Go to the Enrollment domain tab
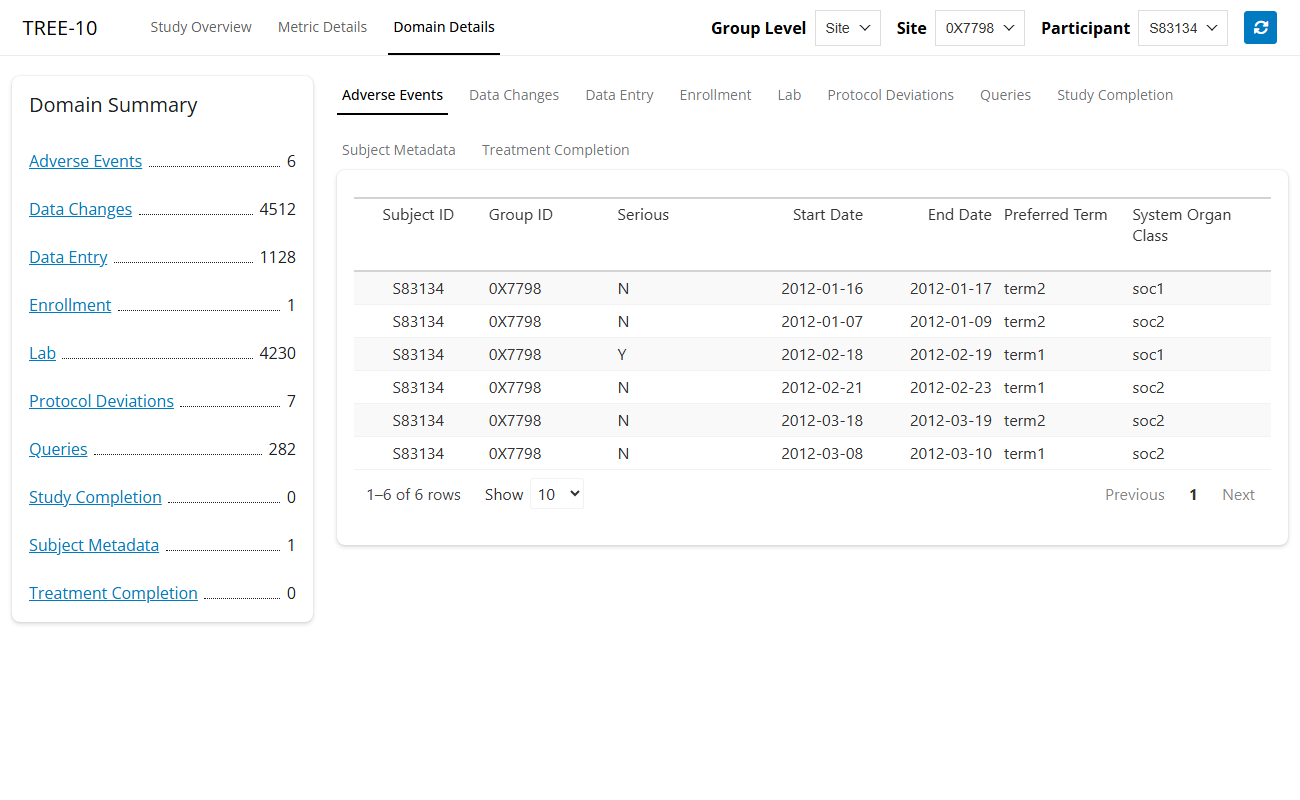The image size is (1300, 800). pyautogui.click(x=715, y=95)
